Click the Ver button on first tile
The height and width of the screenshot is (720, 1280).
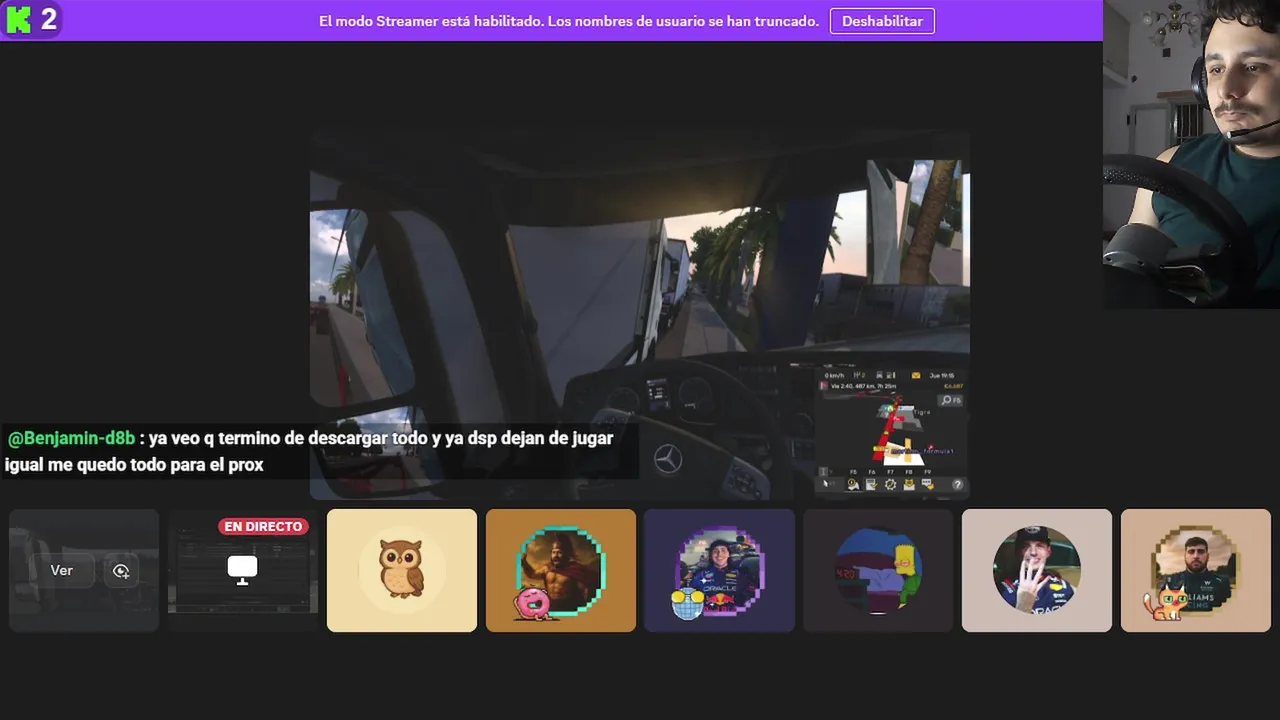pyautogui.click(x=62, y=570)
